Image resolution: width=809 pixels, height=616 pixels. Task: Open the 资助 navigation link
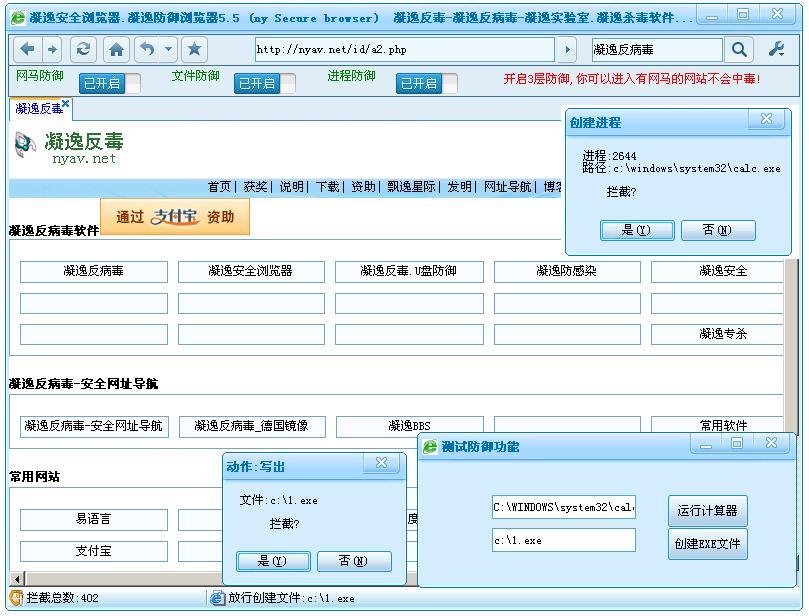(363, 187)
